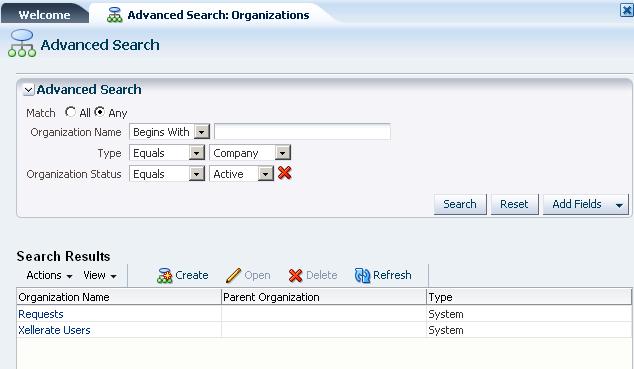Select the All match radio button
This screenshot has height=369, width=634.
(x=70, y=112)
